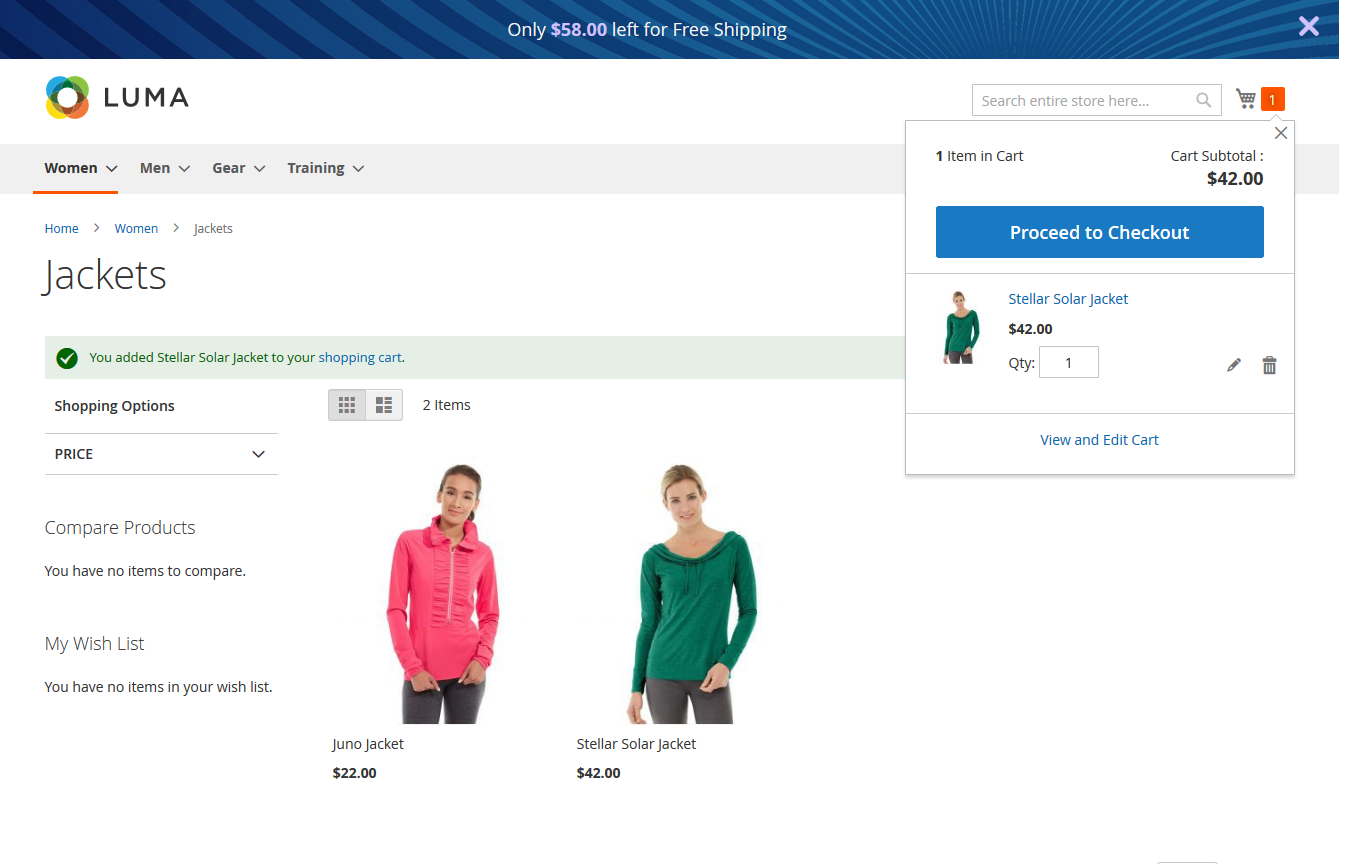Screen dimensions: 1348x864
Task: Delete Stellar Solar Jacket using trash icon
Action: [x=1269, y=365]
